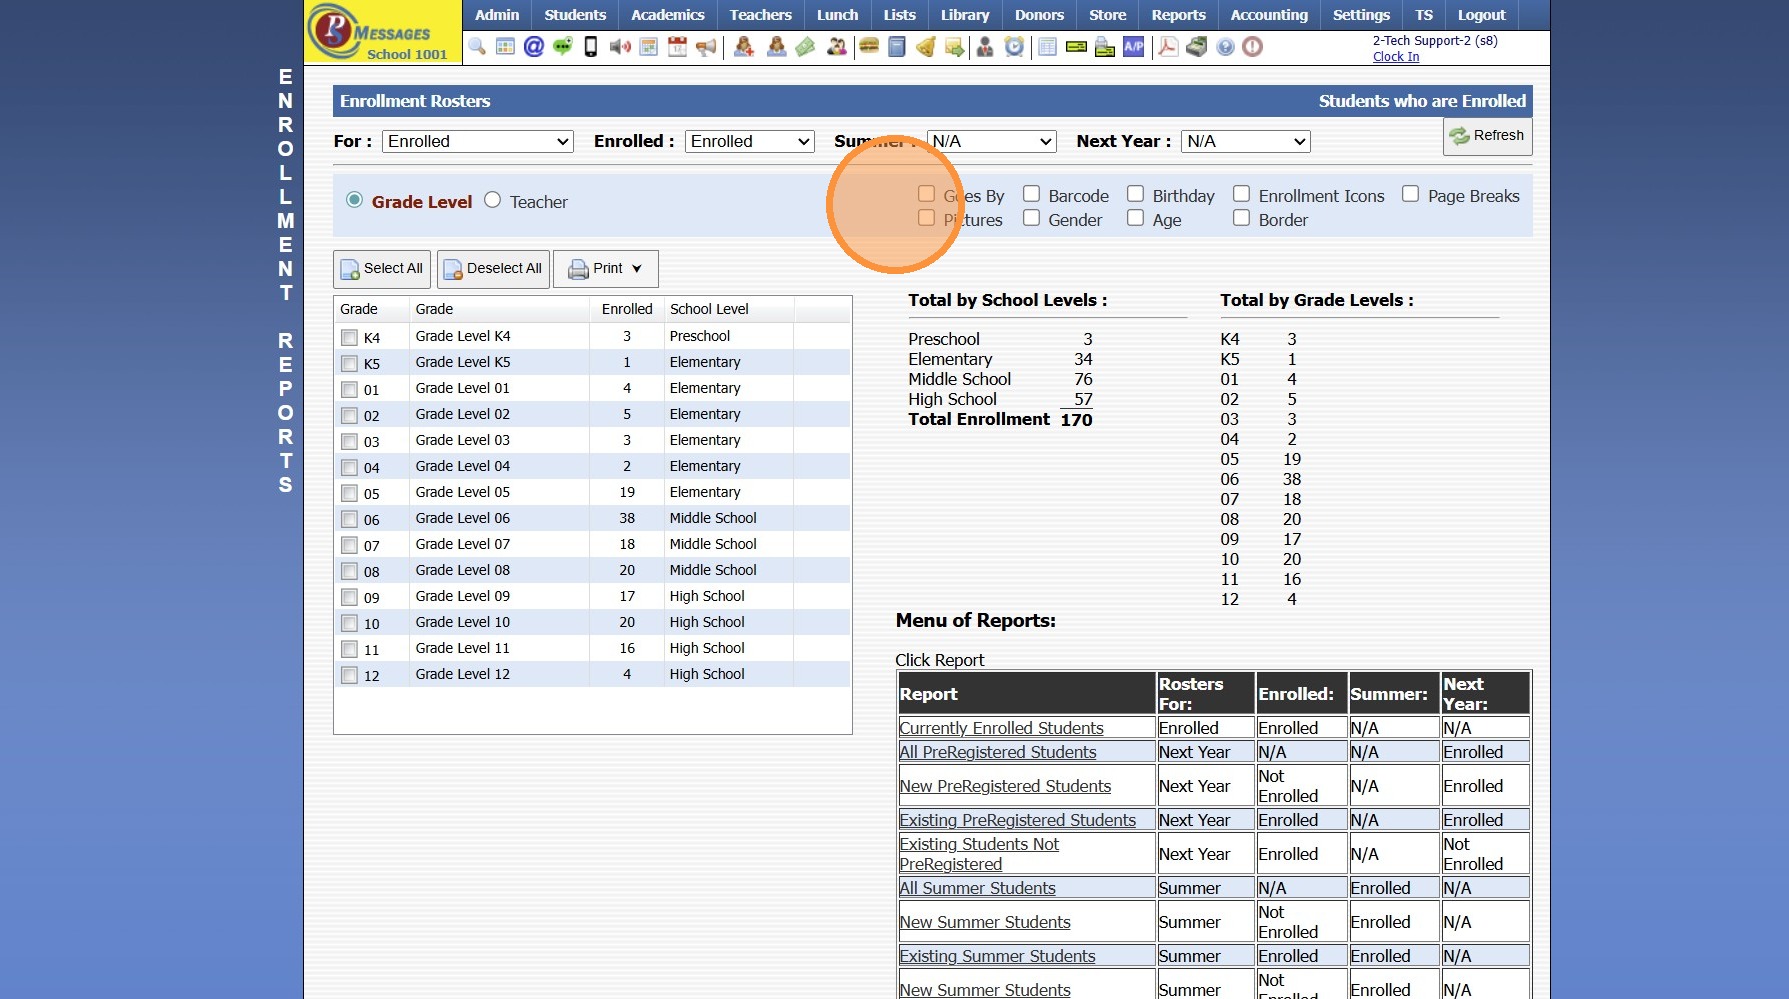Click the A/P accounts payable icon

1133,47
